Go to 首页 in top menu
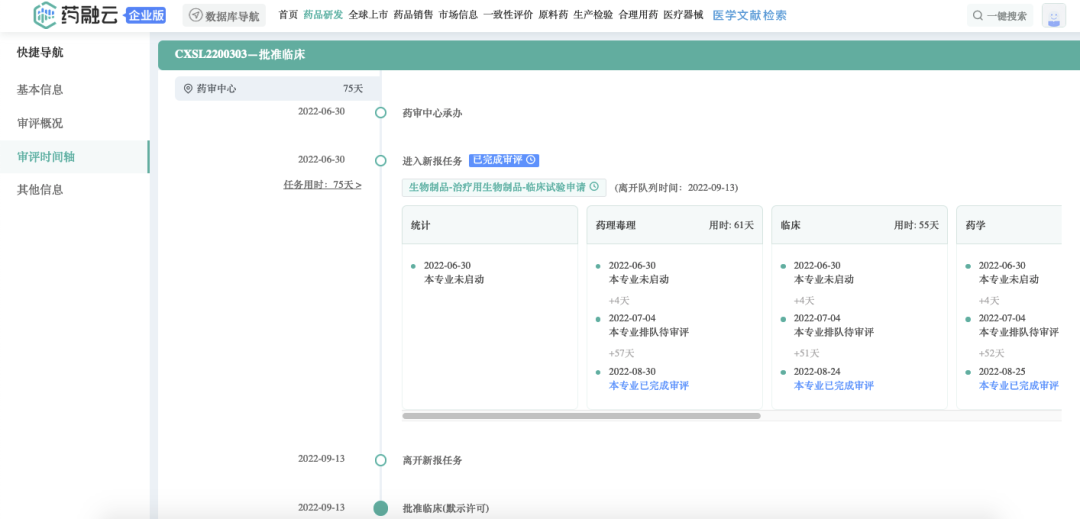 288,15
